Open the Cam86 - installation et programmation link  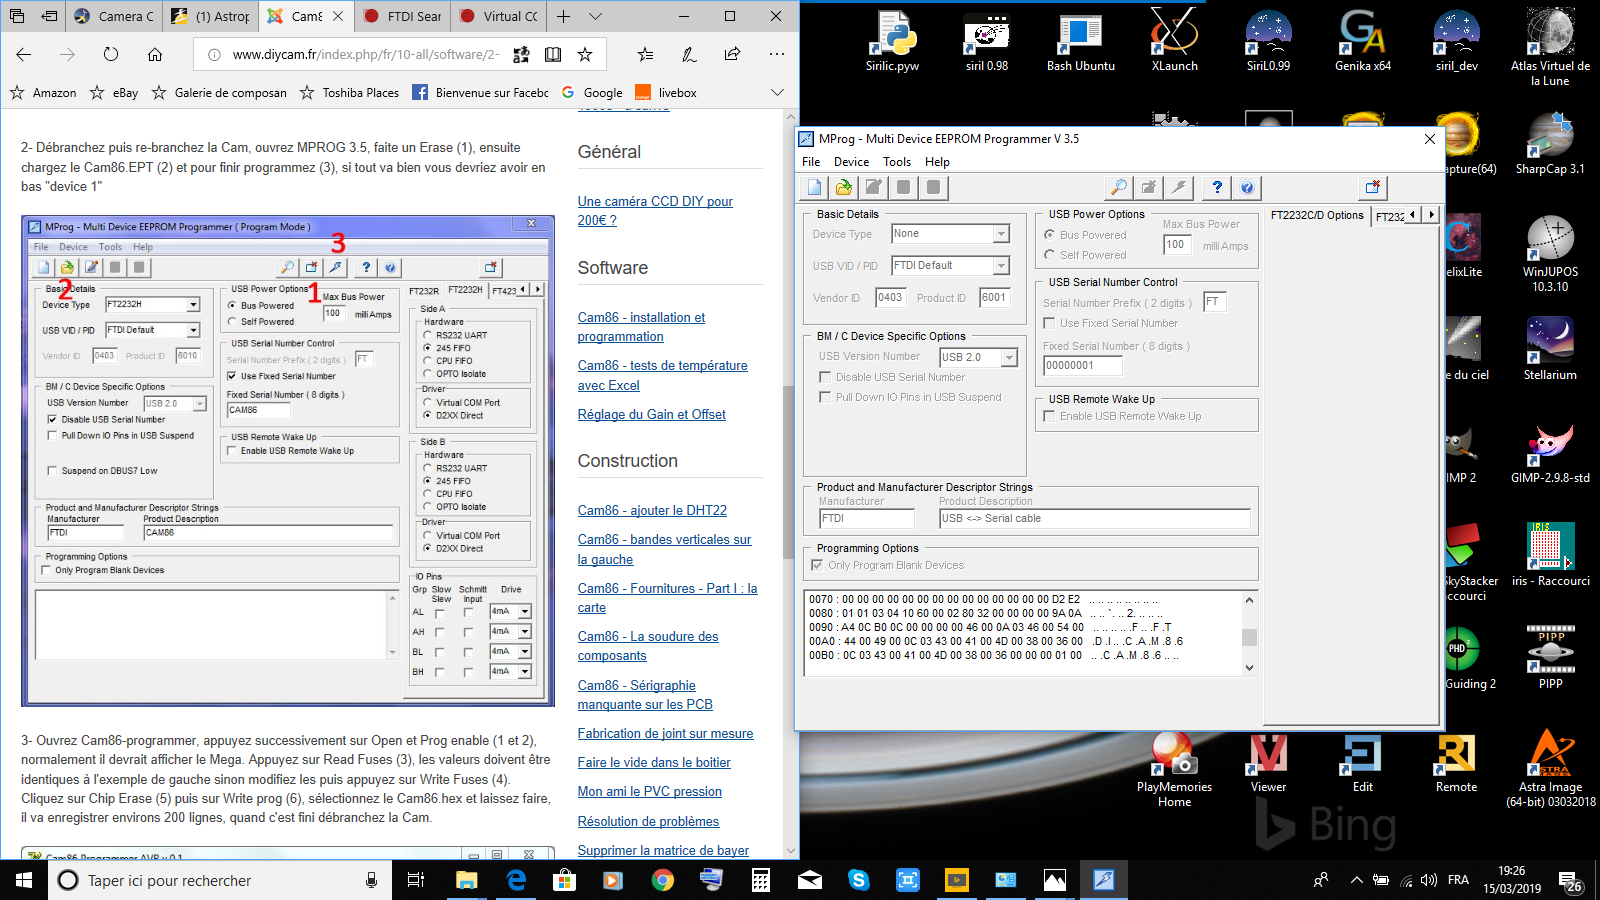click(641, 327)
